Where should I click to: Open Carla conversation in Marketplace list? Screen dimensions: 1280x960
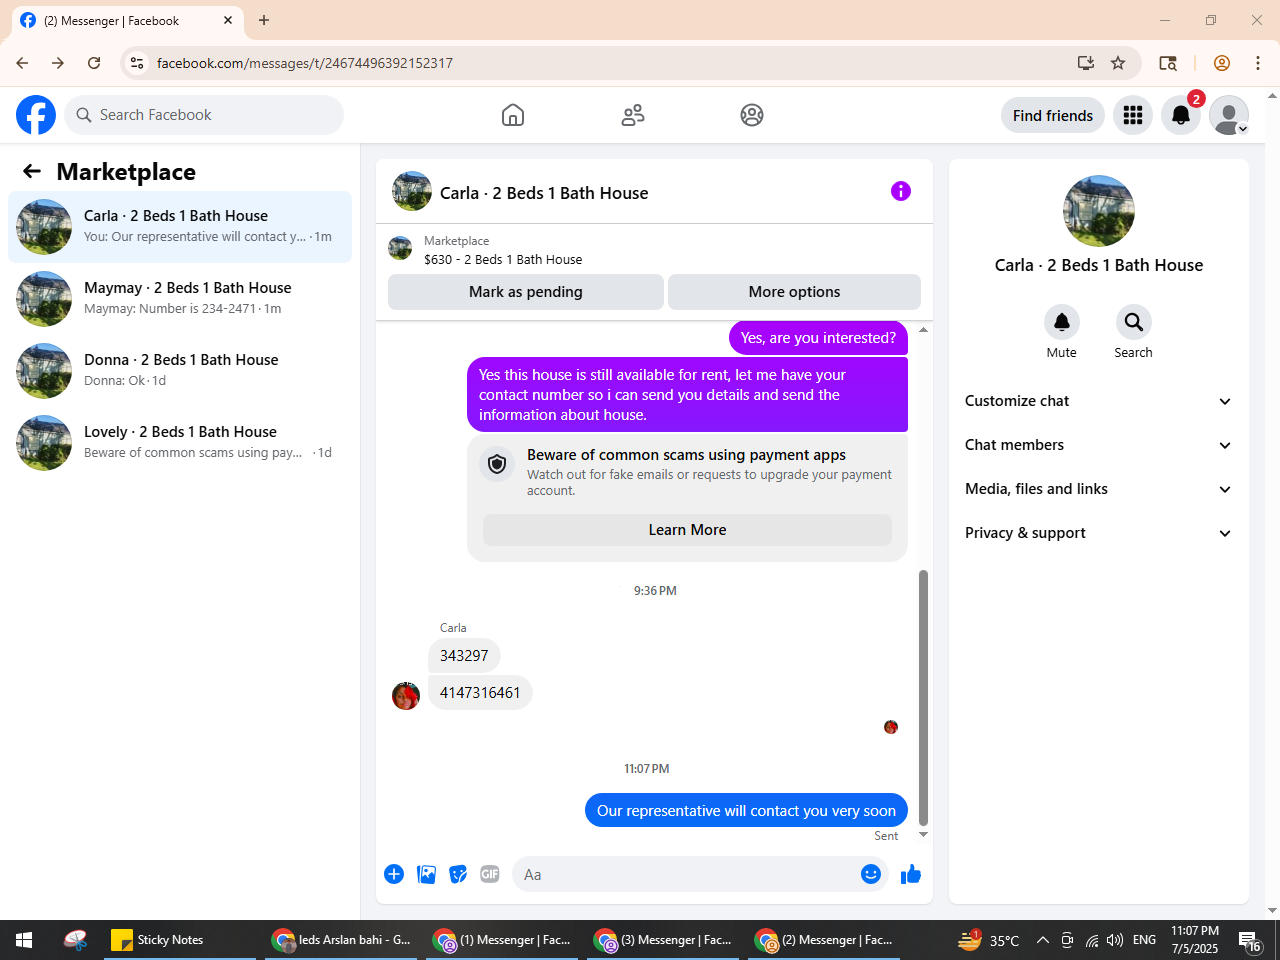coord(180,227)
